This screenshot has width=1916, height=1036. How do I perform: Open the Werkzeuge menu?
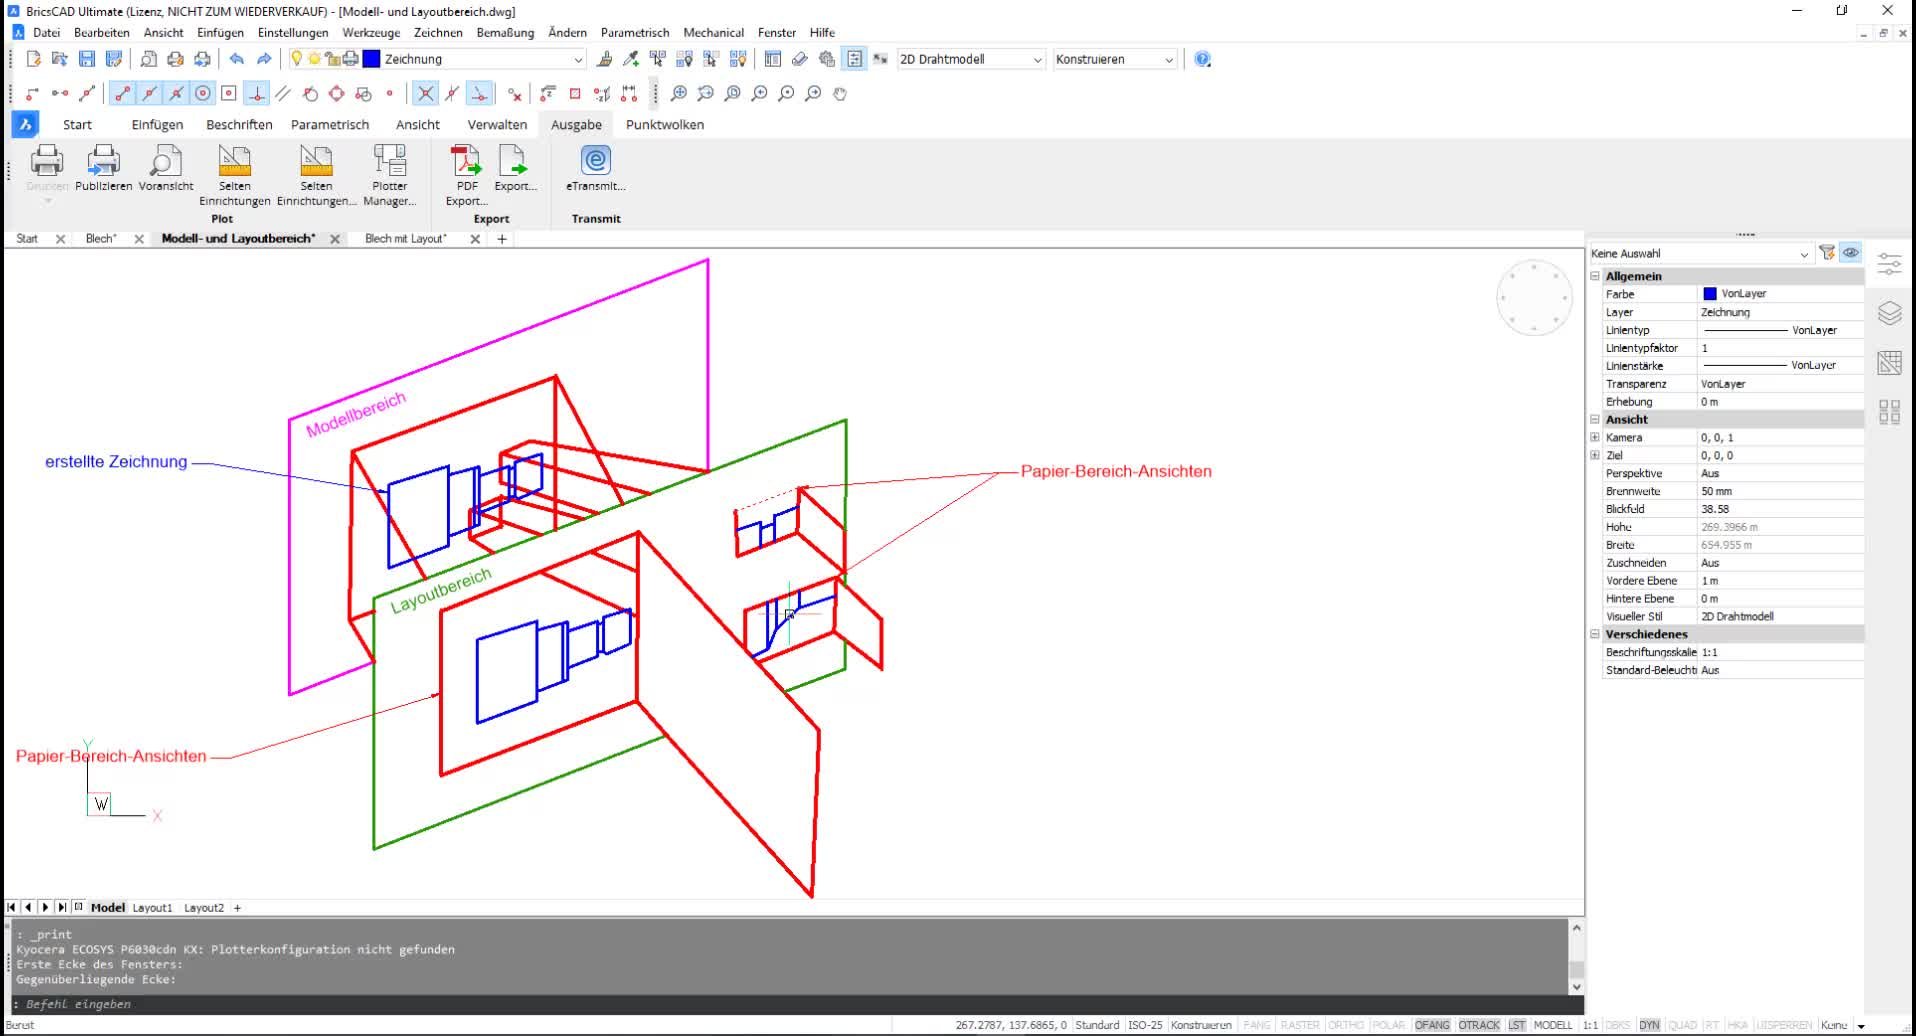371,32
